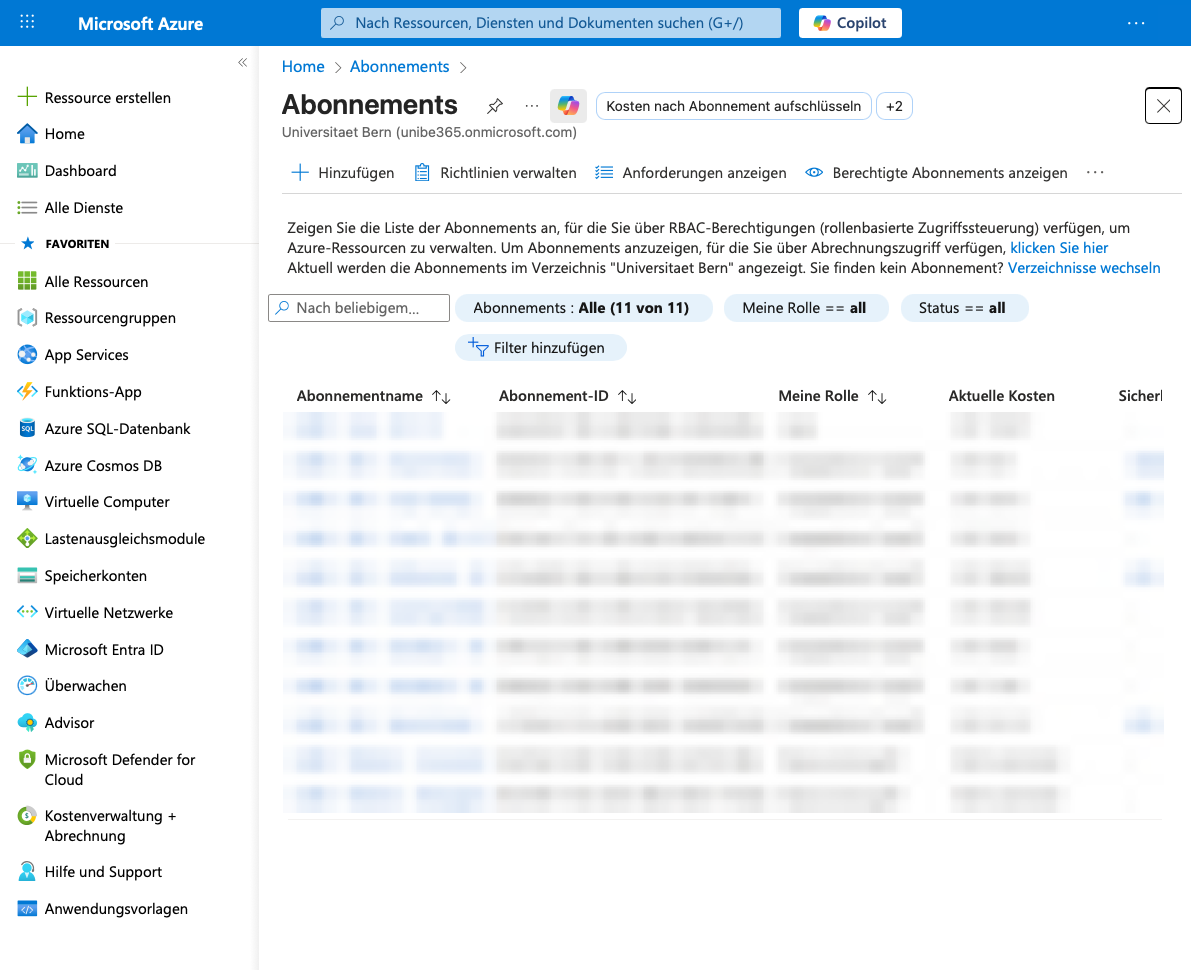1191x970 pixels.
Task: Click the Copilot icon beside Abonnements title
Action: click(x=568, y=106)
